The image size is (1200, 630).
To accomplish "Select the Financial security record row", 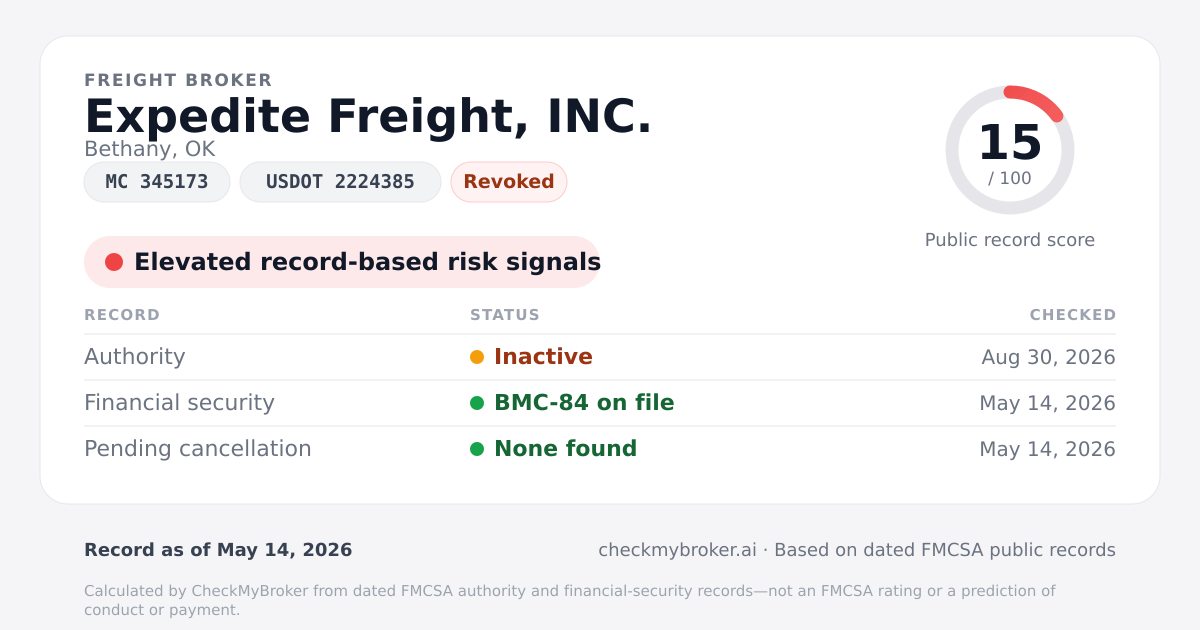I will coord(600,403).
